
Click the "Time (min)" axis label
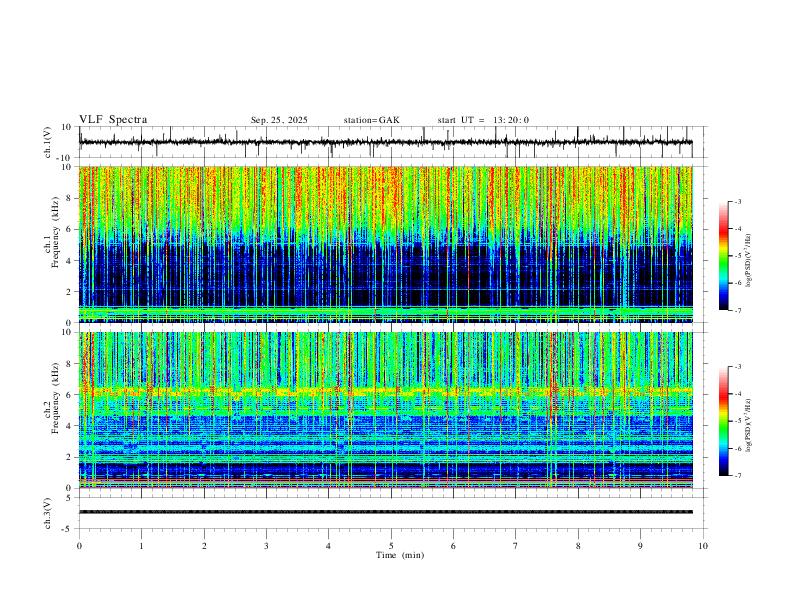(400, 555)
